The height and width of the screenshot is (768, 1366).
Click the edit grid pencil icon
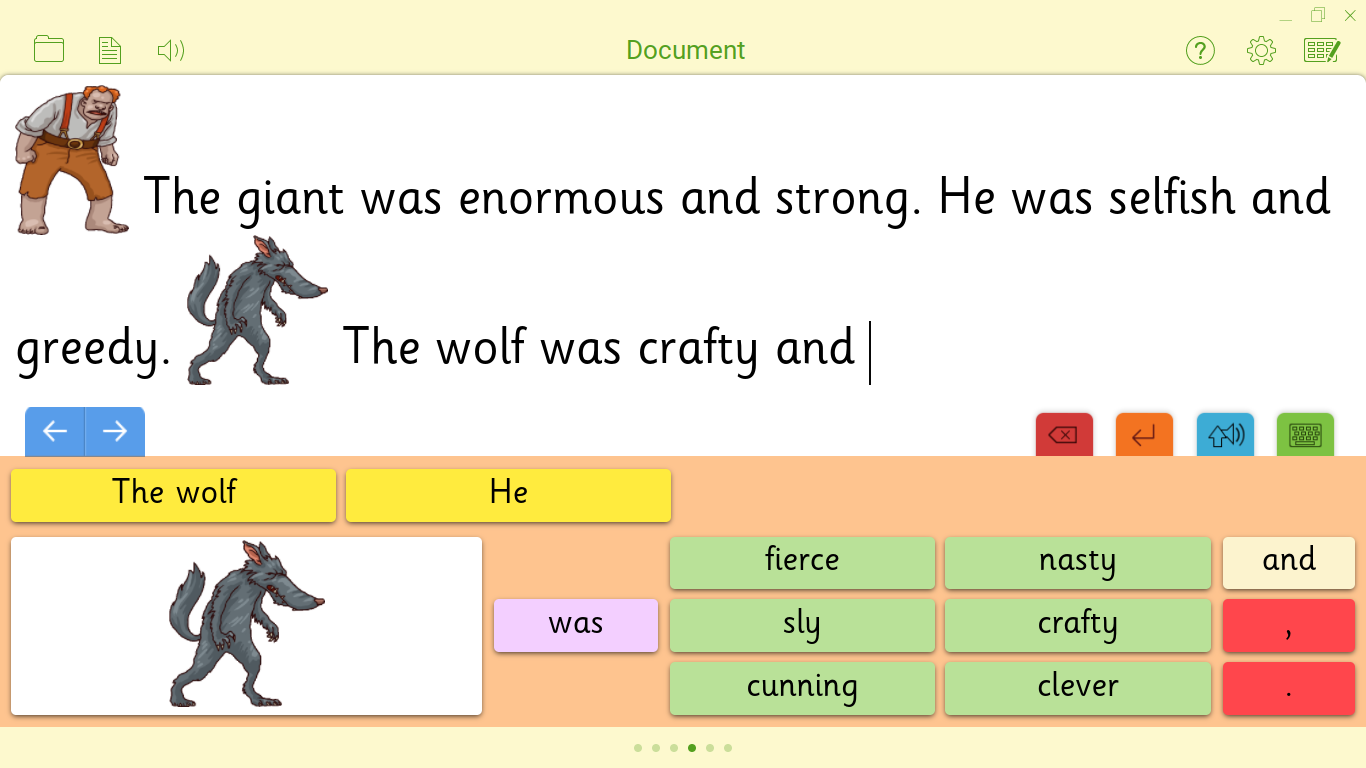click(1321, 50)
